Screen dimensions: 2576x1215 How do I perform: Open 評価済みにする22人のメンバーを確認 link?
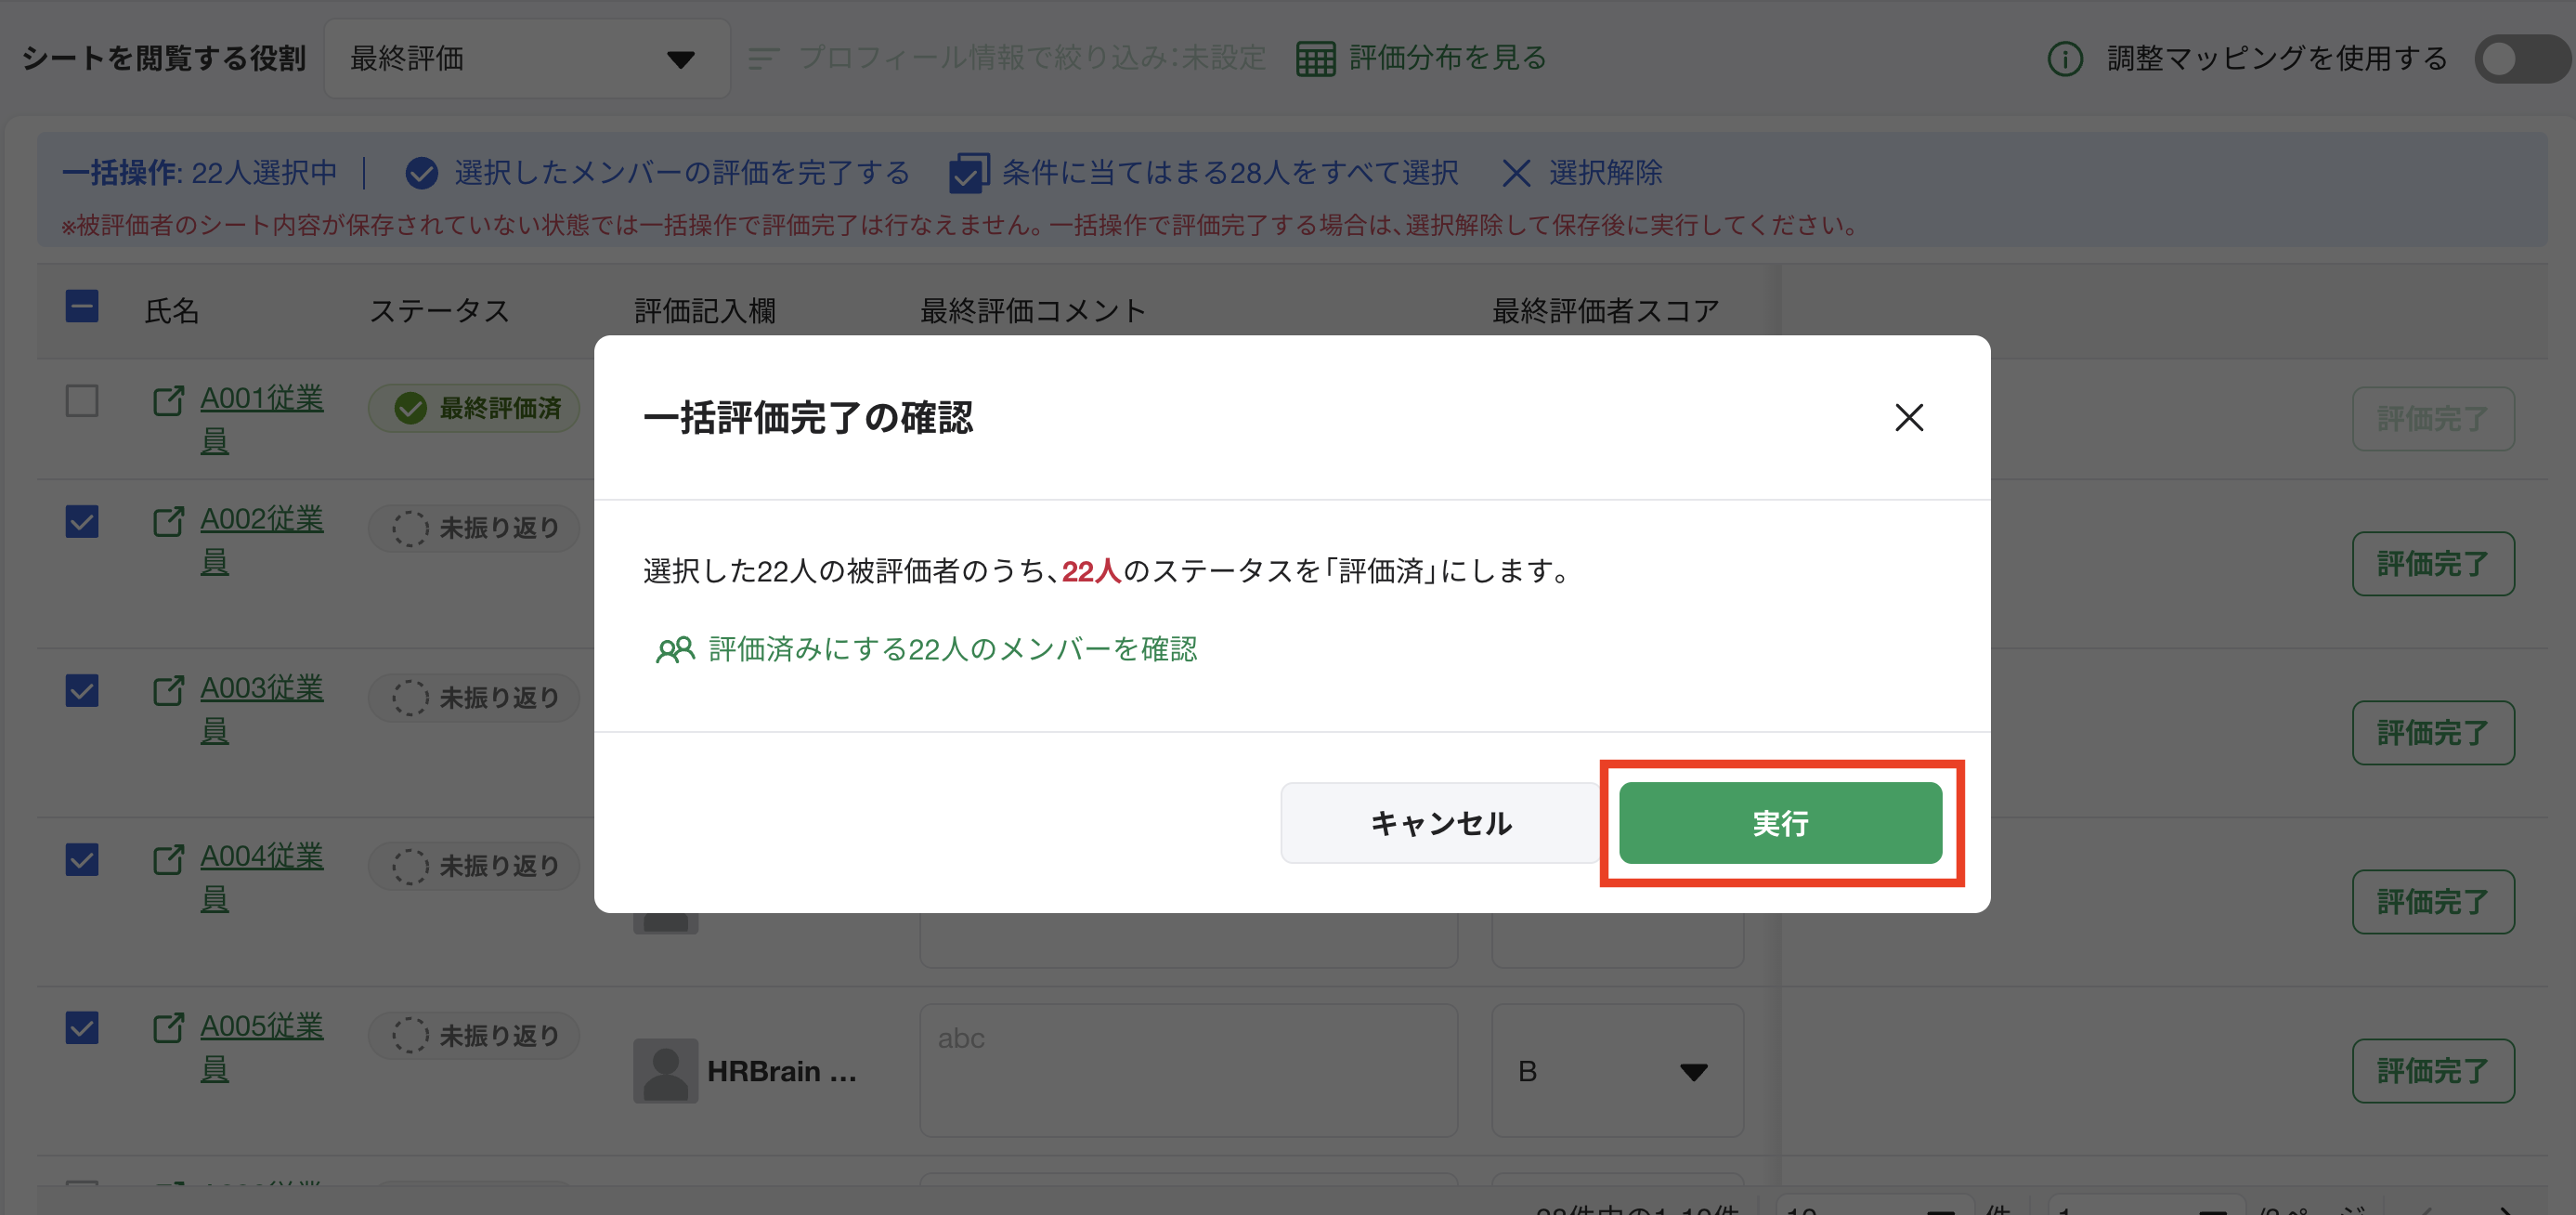pyautogui.click(x=952, y=649)
